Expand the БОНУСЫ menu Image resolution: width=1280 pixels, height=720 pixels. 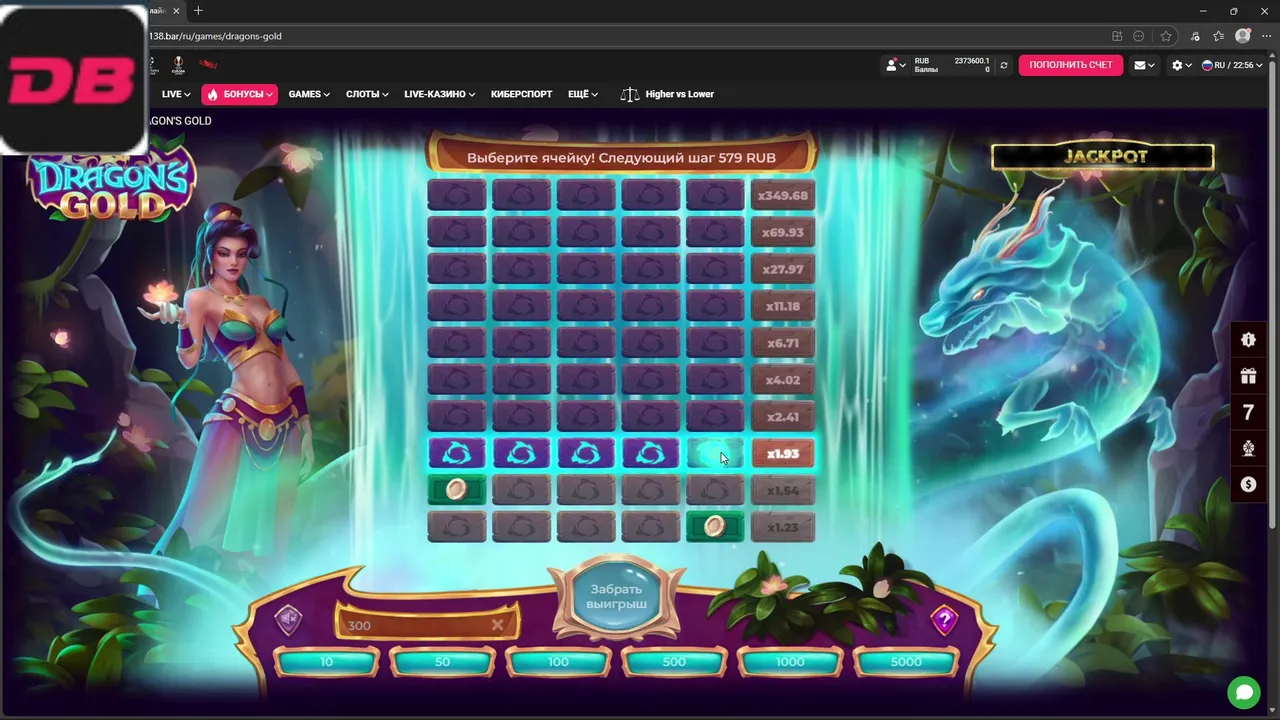pos(238,94)
